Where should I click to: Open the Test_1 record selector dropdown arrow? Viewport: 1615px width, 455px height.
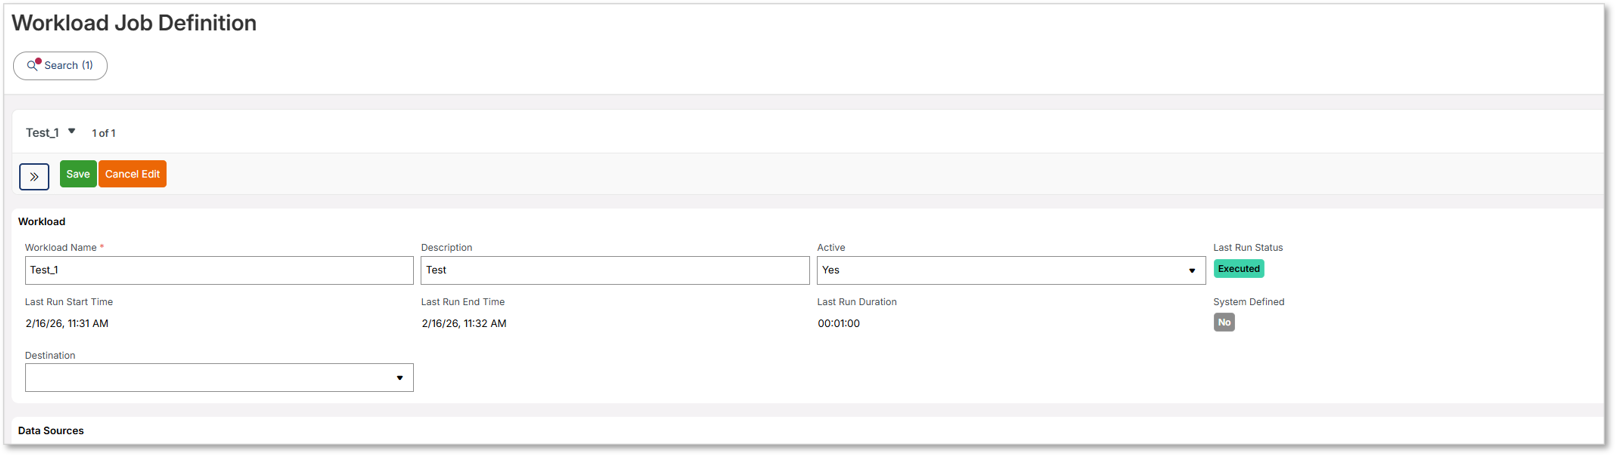[x=72, y=132]
